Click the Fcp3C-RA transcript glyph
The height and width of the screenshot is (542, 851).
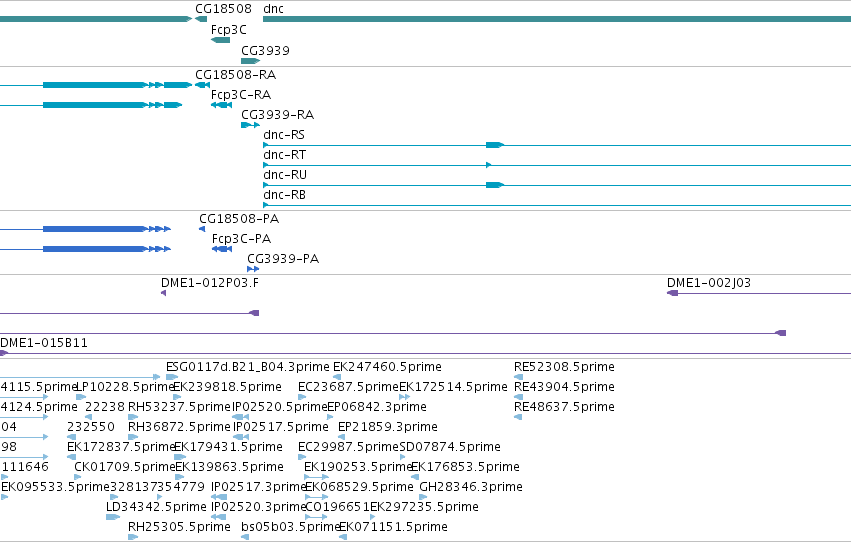coord(221,105)
